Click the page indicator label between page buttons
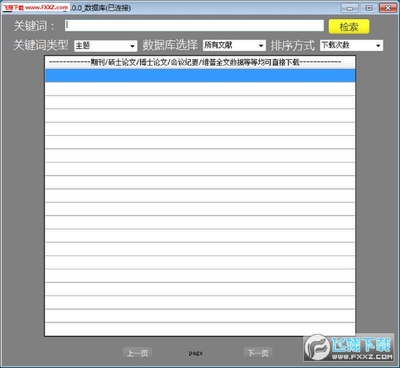Viewport: 400px width, 368px height. (195, 353)
